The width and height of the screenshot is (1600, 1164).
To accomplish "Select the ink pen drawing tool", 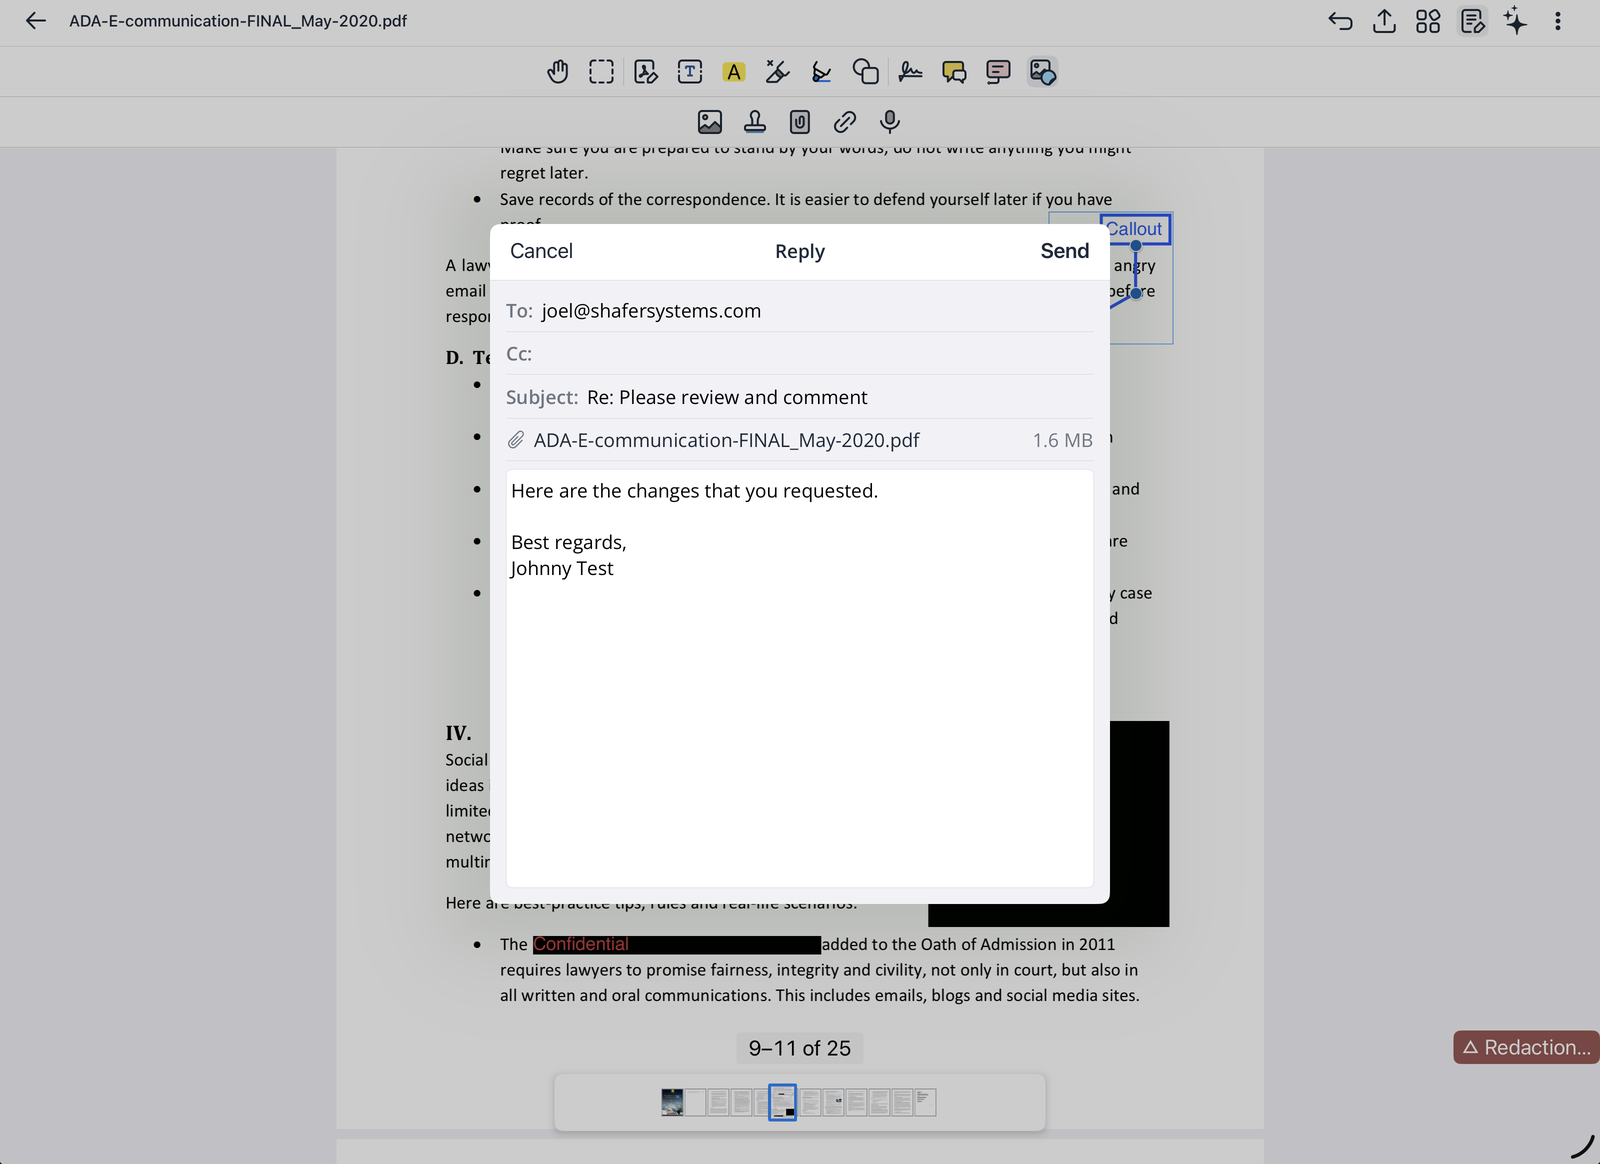I will [821, 72].
